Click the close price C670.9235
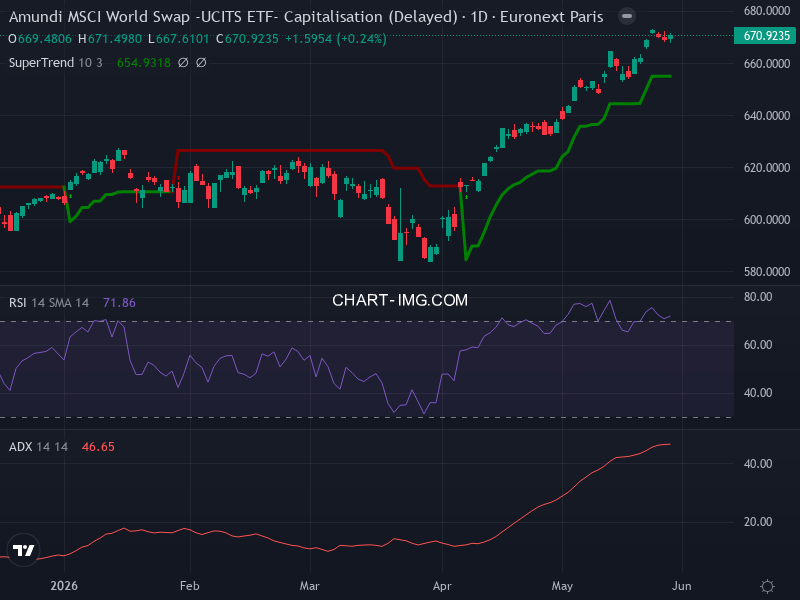 [247, 39]
